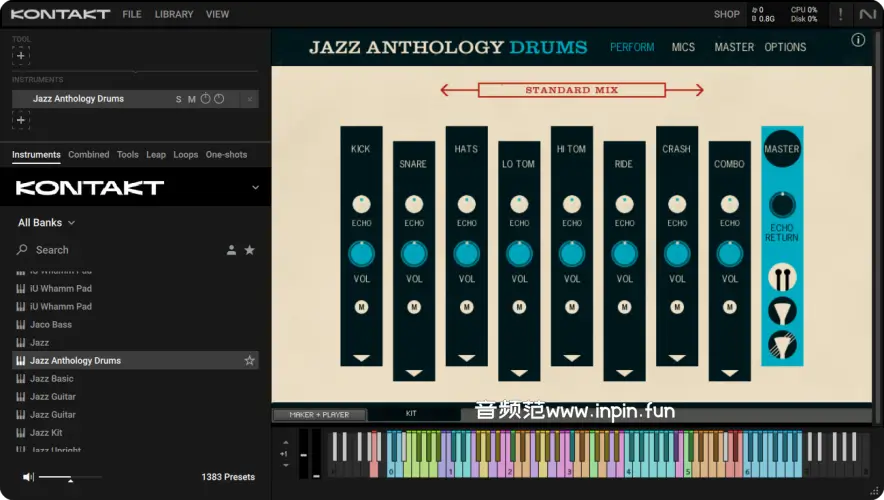Mute the Crash channel
This screenshot has width=884, height=500.
point(677,307)
